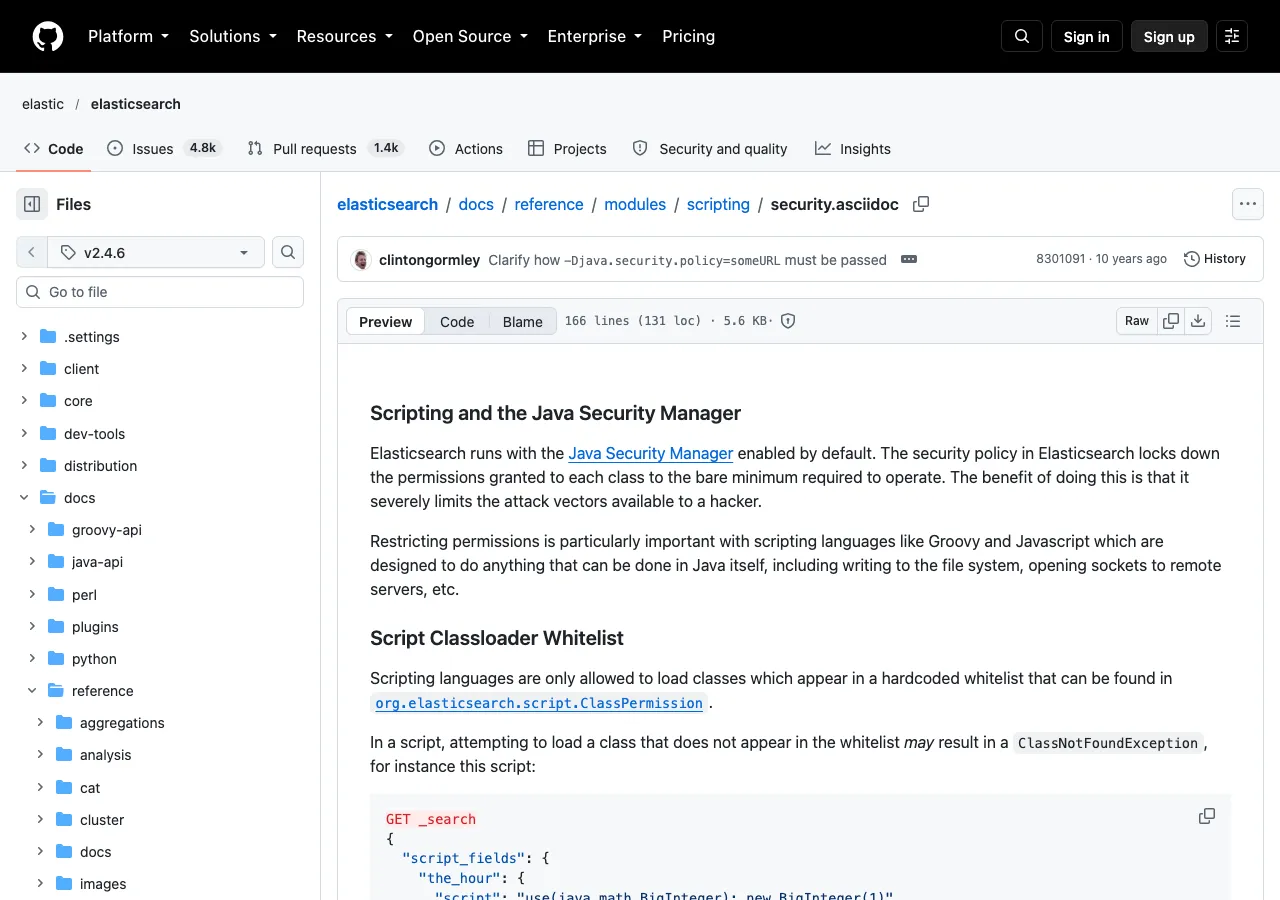Image resolution: width=1280 pixels, height=900 pixels.
Task: Open the Raw file view
Action: 1137,321
